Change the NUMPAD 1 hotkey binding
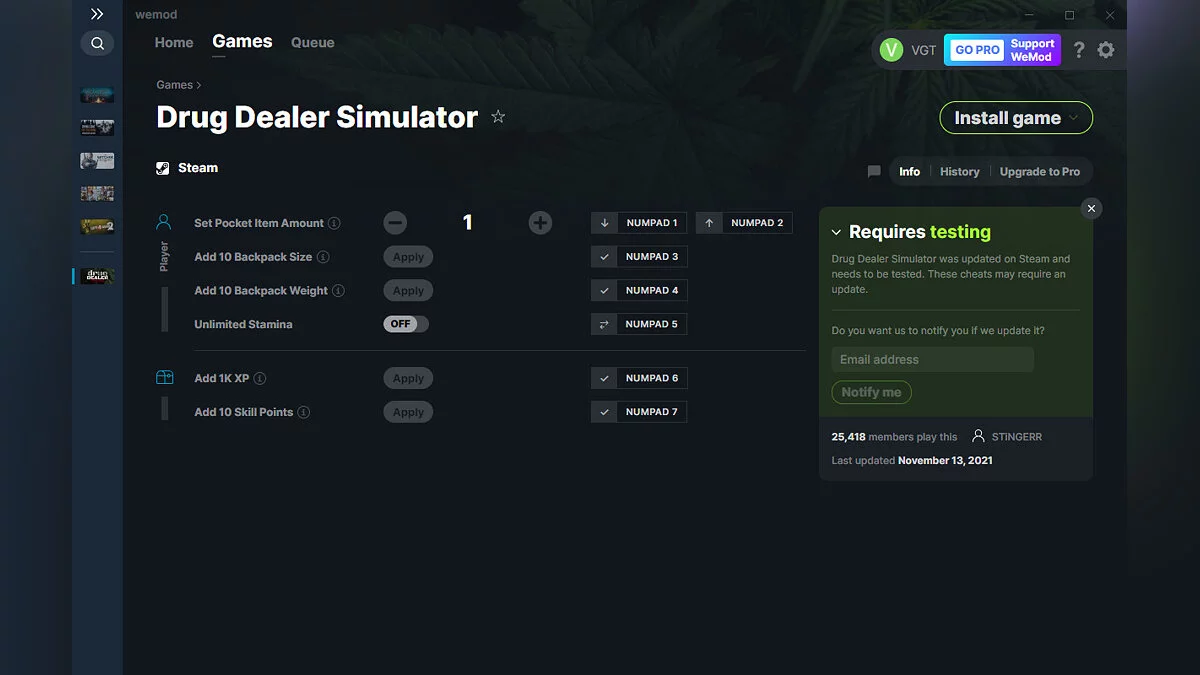This screenshot has width=1200, height=675. tap(652, 223)
